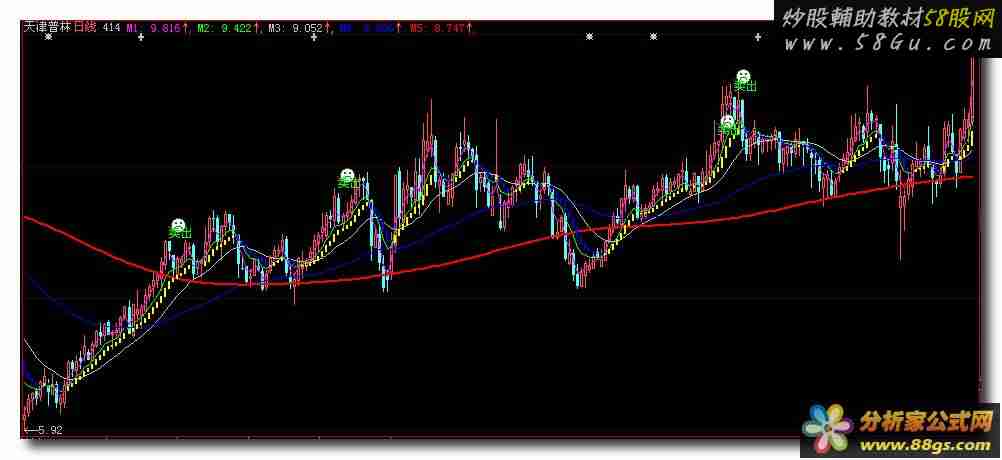Open the + info marker below the M1 value
The height and width of the screenshot is (460, 1002).
click(141, 38)
